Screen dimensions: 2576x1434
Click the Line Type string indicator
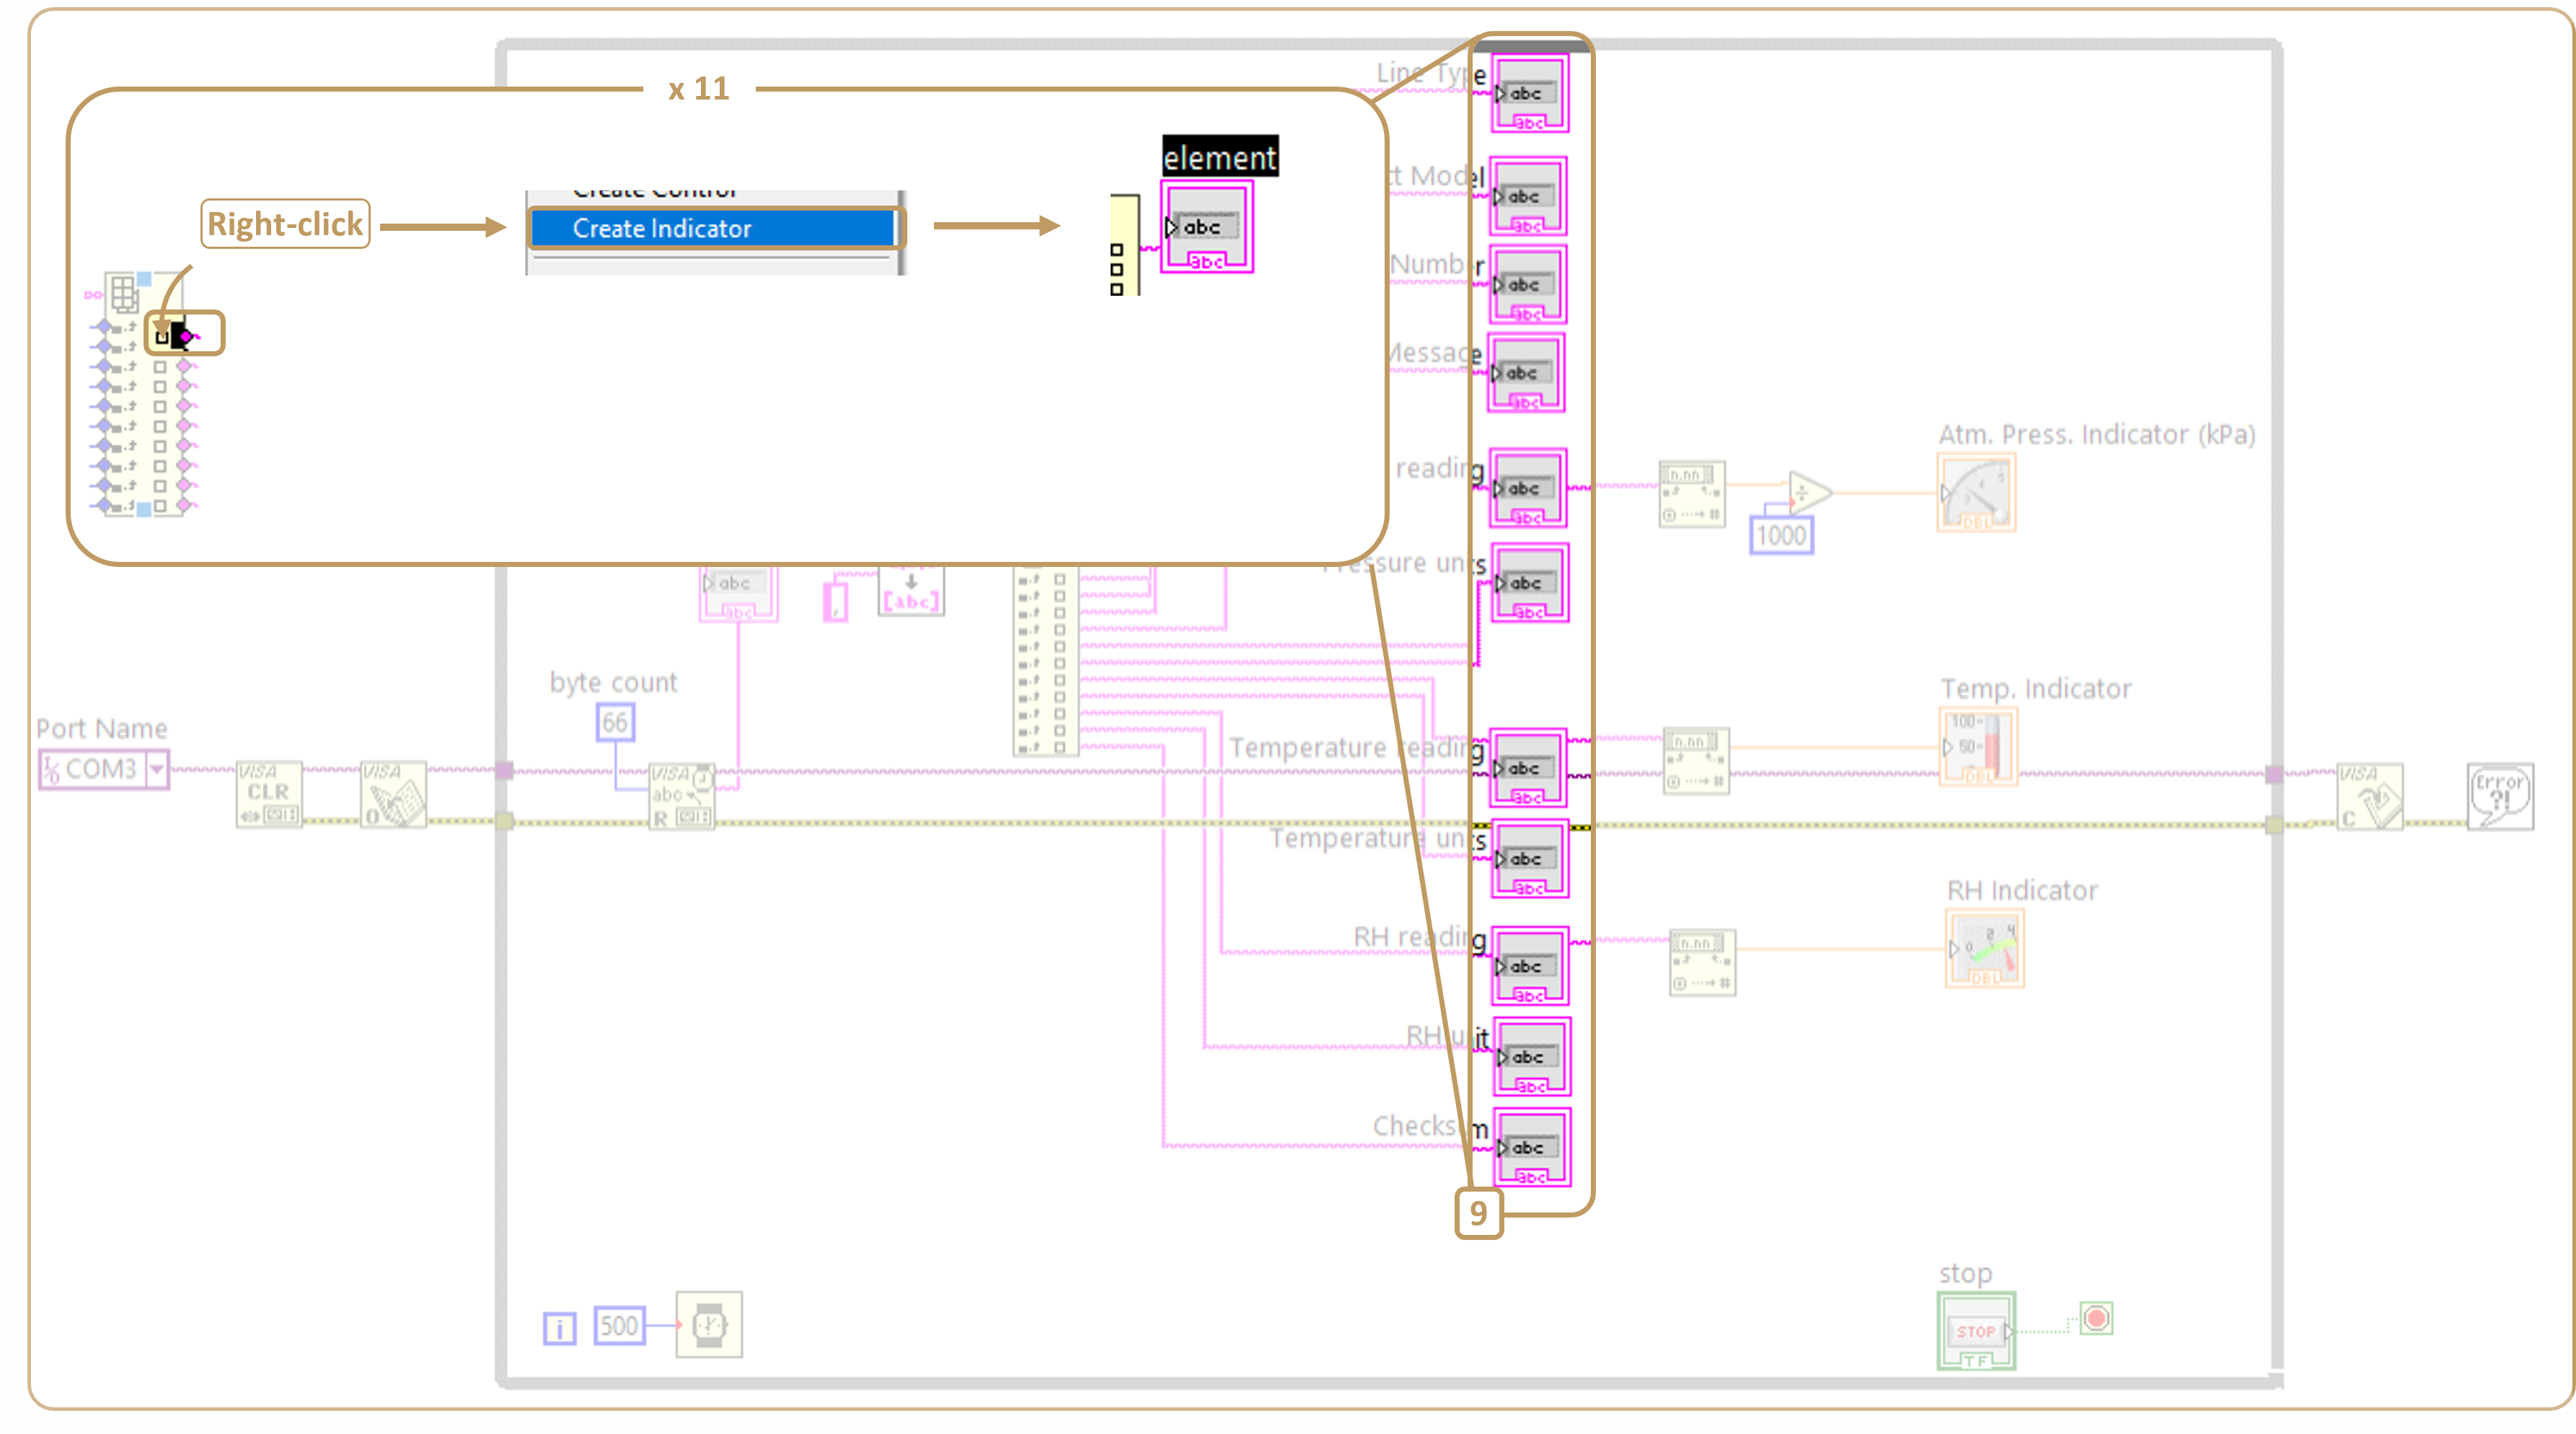point(1530,94)
